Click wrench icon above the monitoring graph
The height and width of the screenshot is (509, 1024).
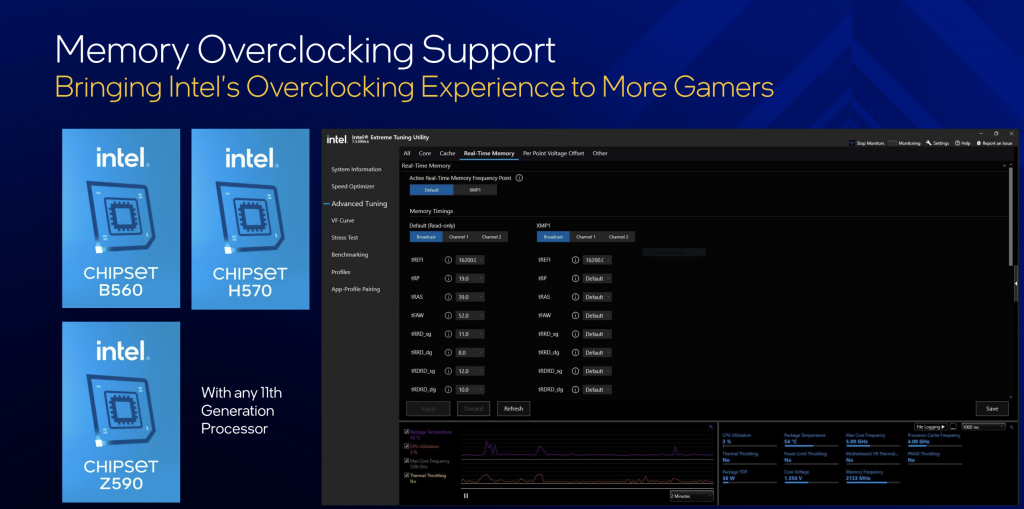point(711,427)
